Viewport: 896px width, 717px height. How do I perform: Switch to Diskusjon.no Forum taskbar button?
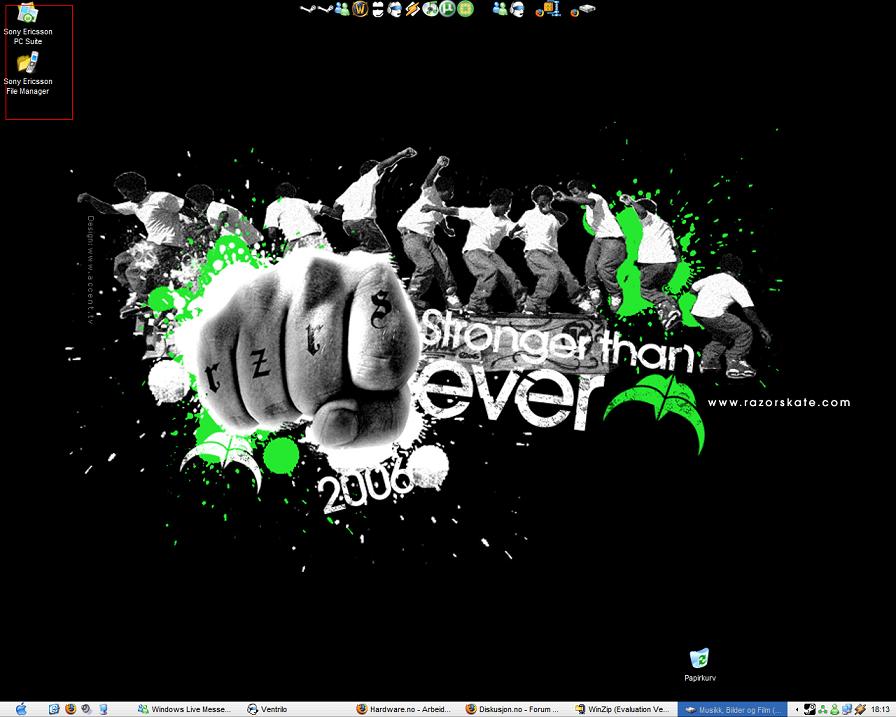click(x=512, y=709)
